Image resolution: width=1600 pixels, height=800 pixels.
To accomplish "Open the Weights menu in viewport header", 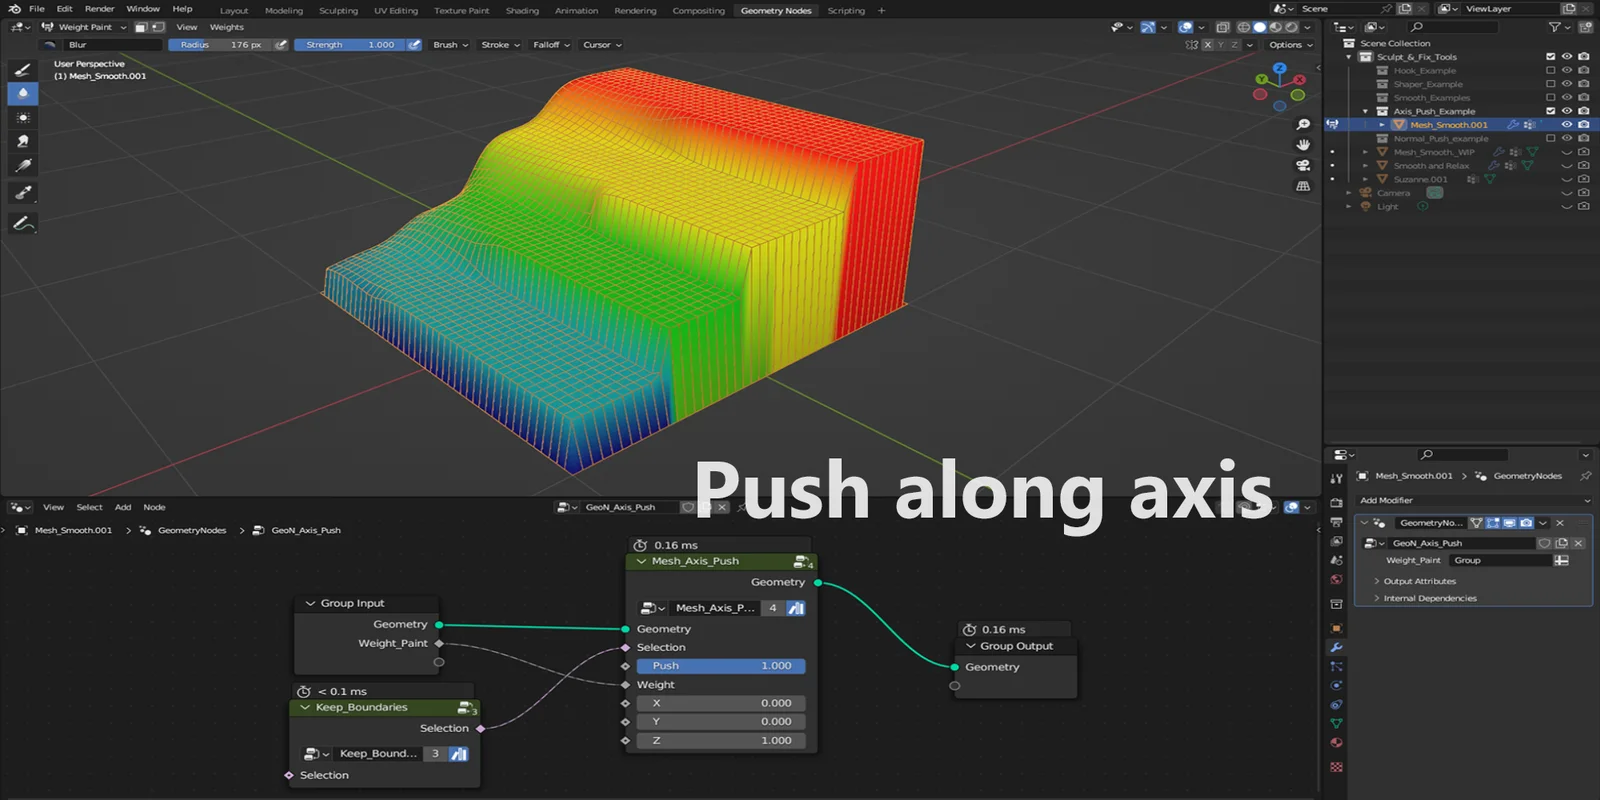I will (227, 27).
